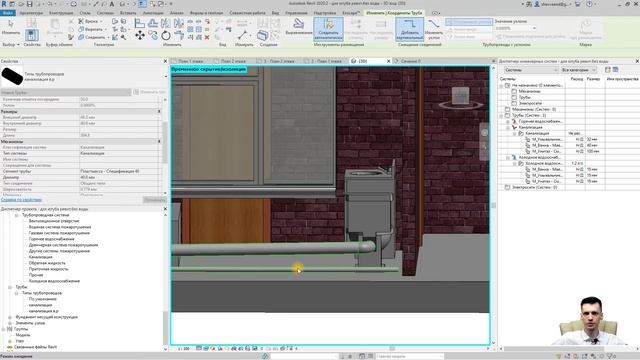Viewport: 640px width, 360px height.
Task: Close the 3D view tab
Action: tap(388, 61)
